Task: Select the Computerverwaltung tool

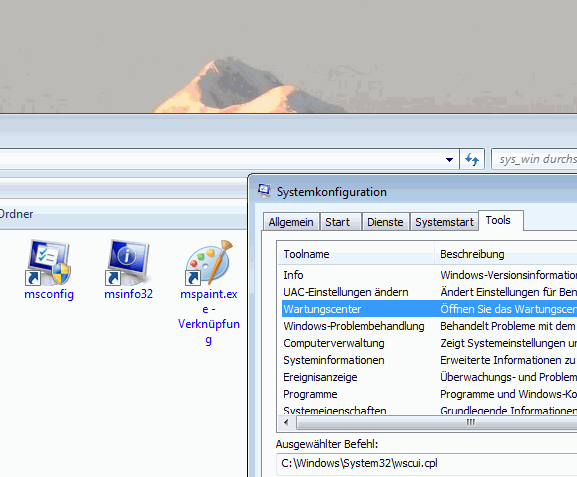Action: tap(429, 343)
